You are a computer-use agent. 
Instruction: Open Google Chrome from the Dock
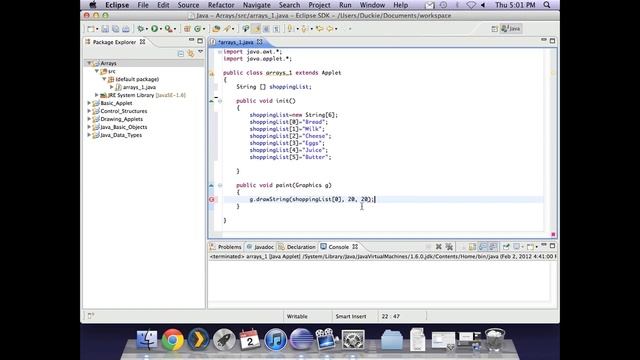(x=172, y=340)
